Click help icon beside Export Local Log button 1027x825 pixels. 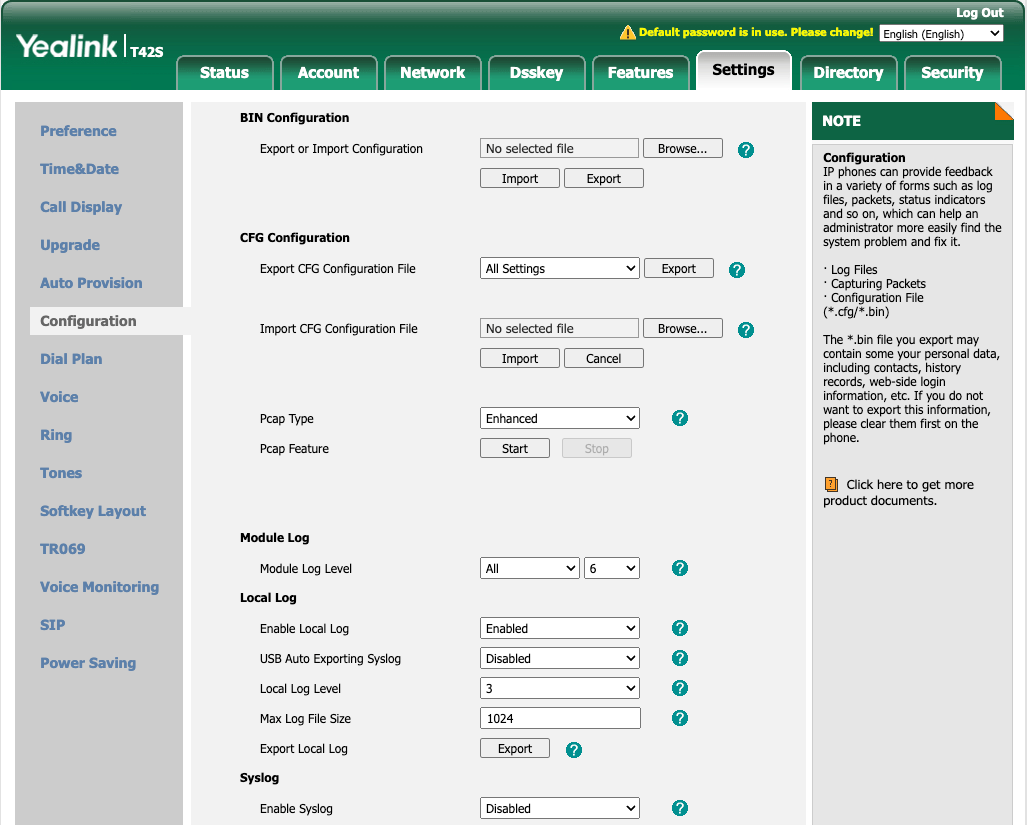tap(574, 750)
